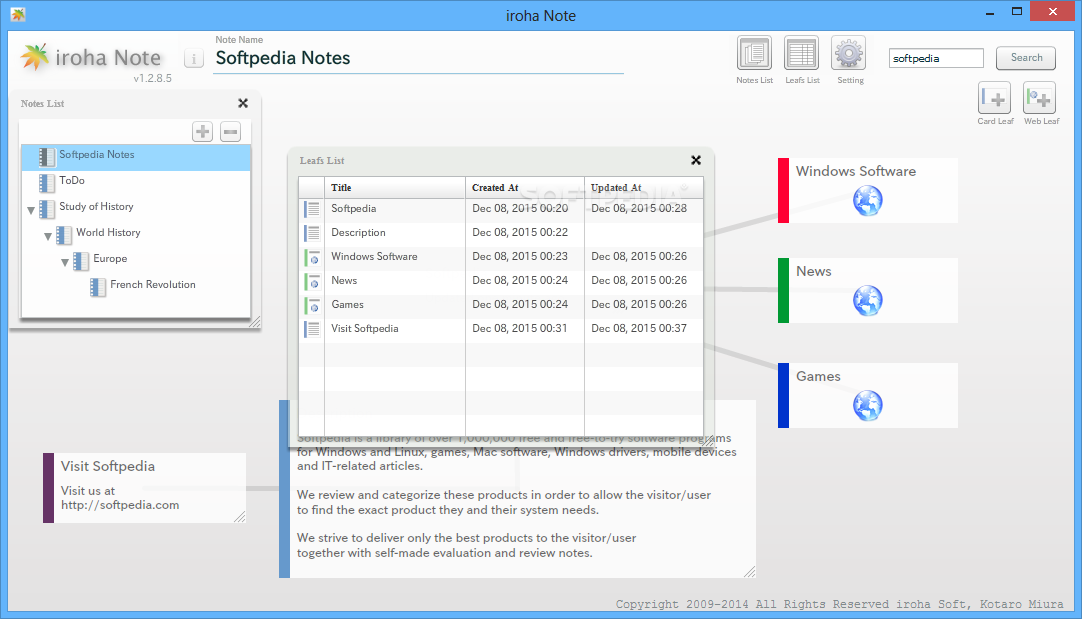Select World History note
Viewport: 1082px width, 619px height.
(108, 233)
